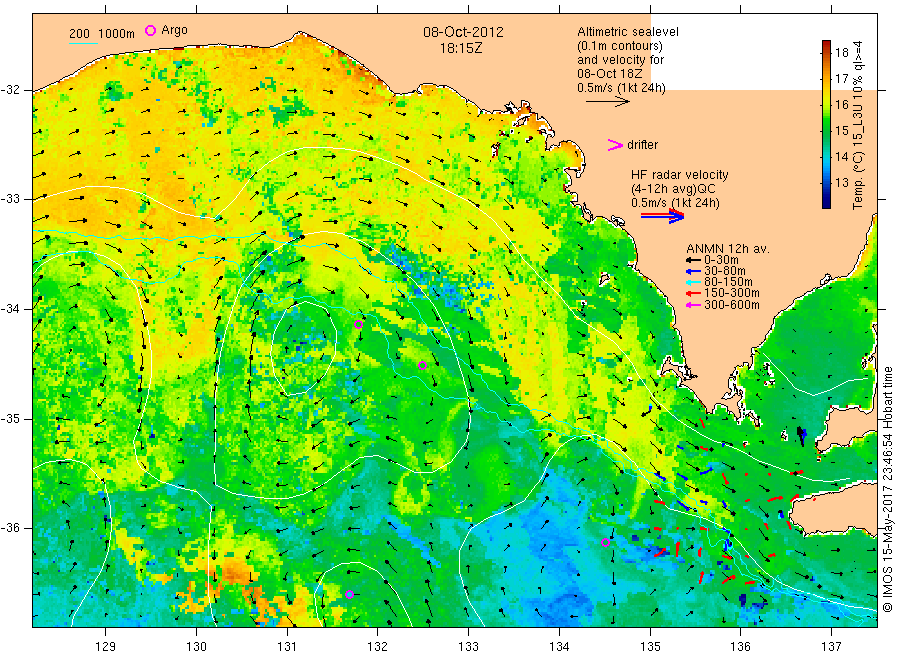This screenshot has width=900, height=660.
Task: Click the latitude label -35
Action: [x=11, y=418]
